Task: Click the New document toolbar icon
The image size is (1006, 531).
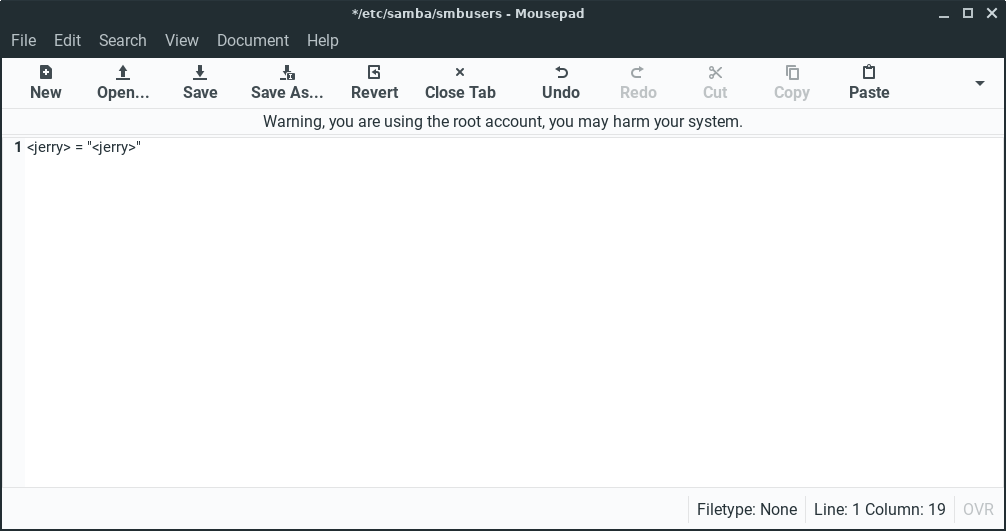Action: pyautogui.click(x=45, y=81)
